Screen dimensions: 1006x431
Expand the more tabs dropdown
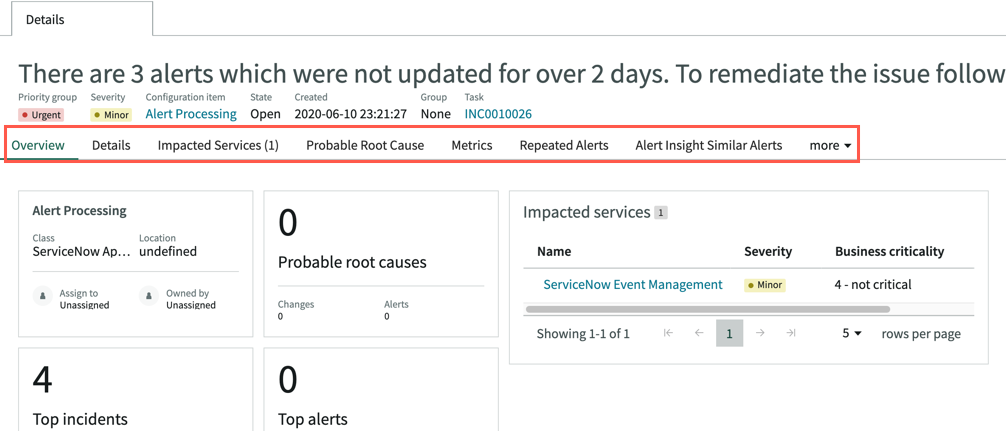point(830,145)
